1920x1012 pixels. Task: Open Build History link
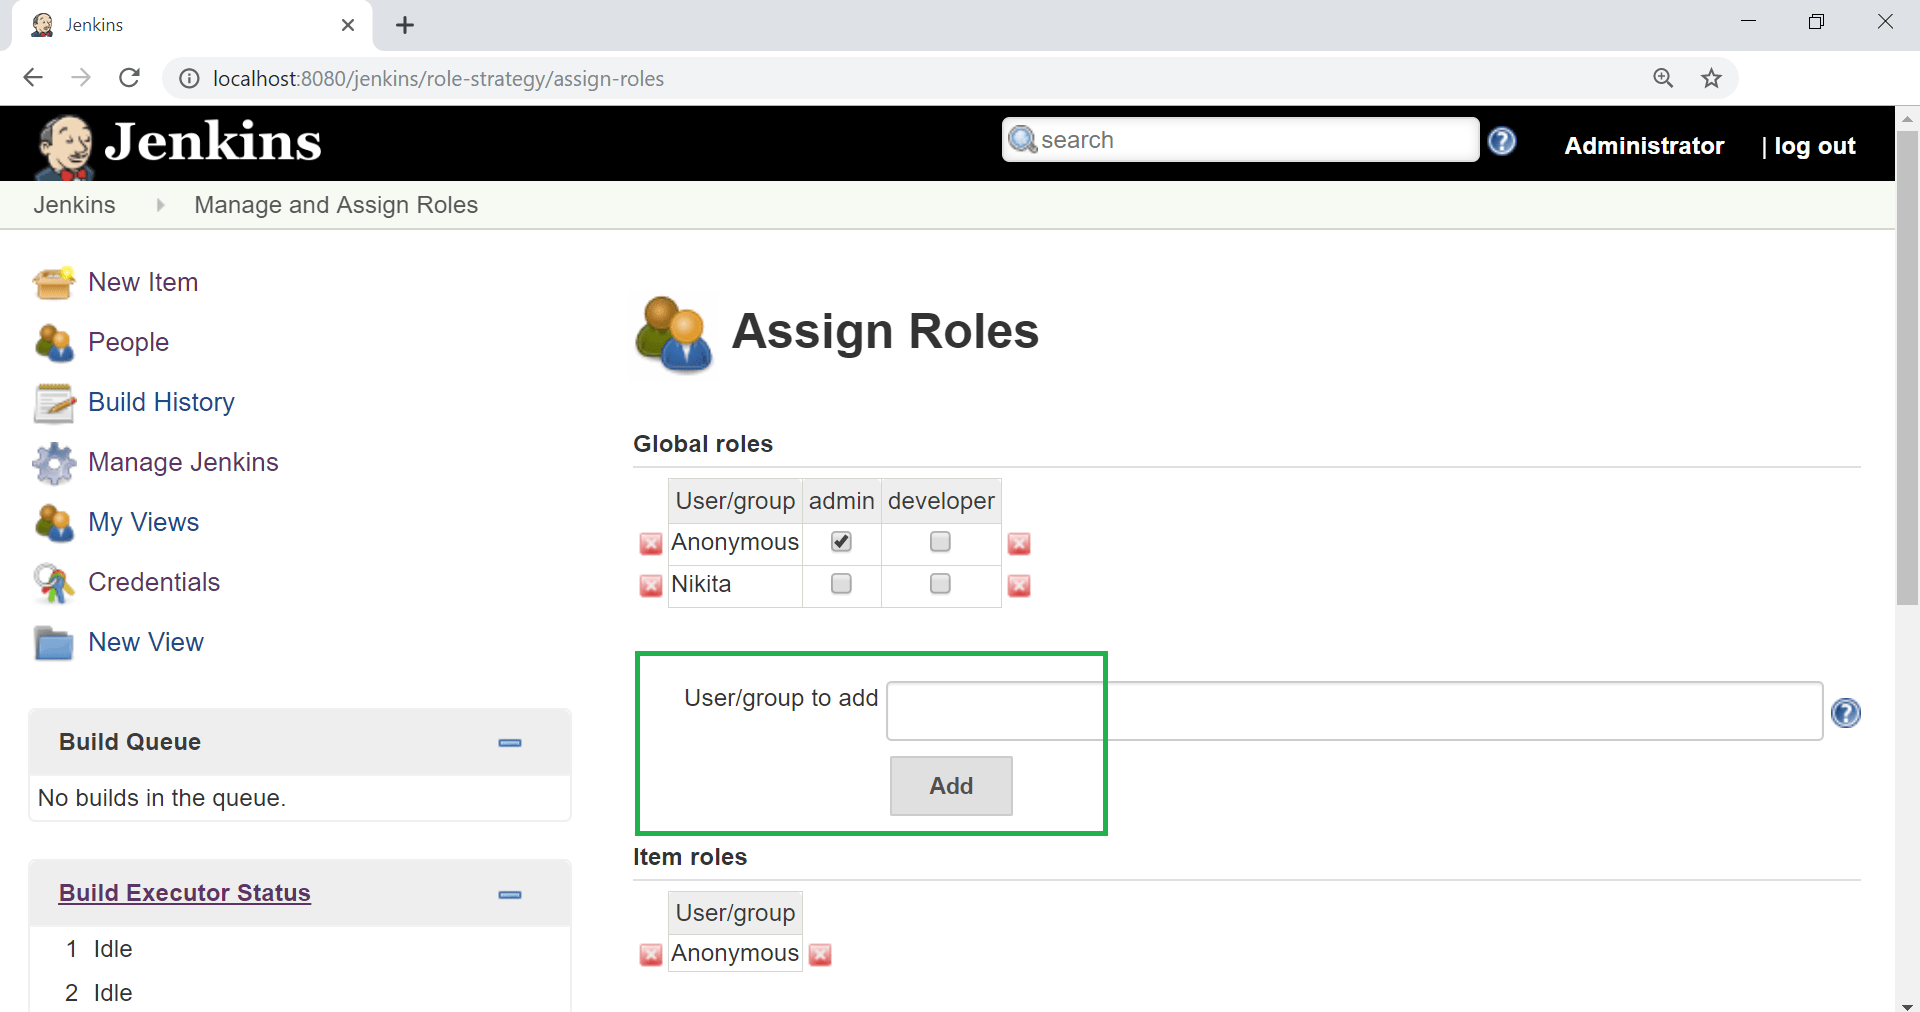[161, 402]
